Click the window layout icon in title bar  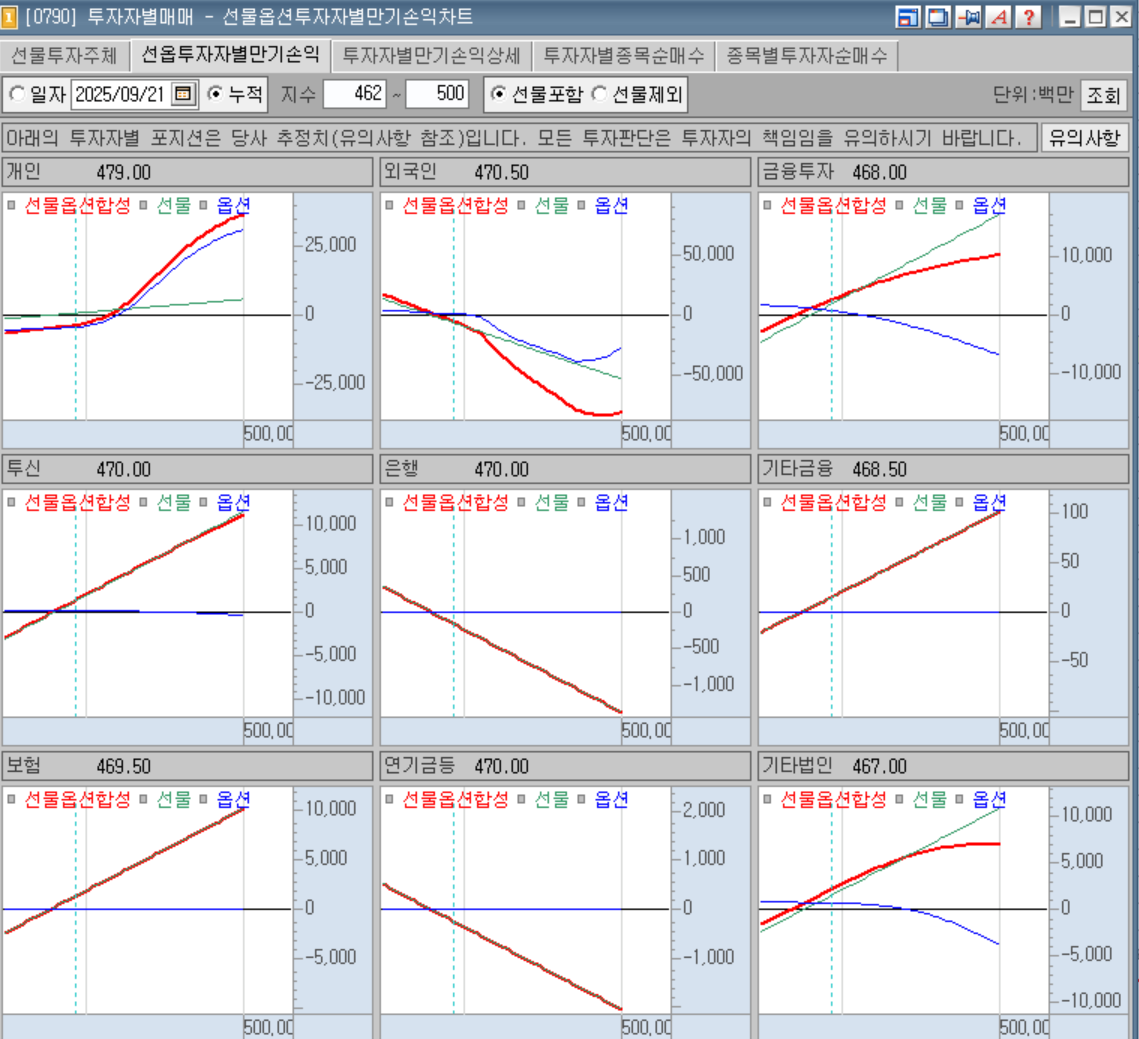(x=909, y=17)
